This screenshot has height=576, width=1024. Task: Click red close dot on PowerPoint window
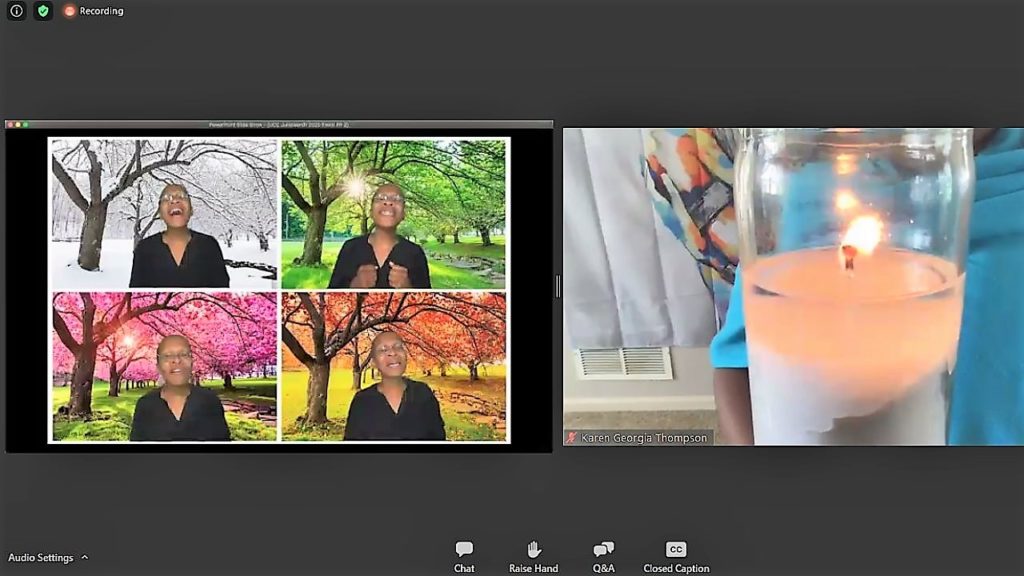(10, 124)
